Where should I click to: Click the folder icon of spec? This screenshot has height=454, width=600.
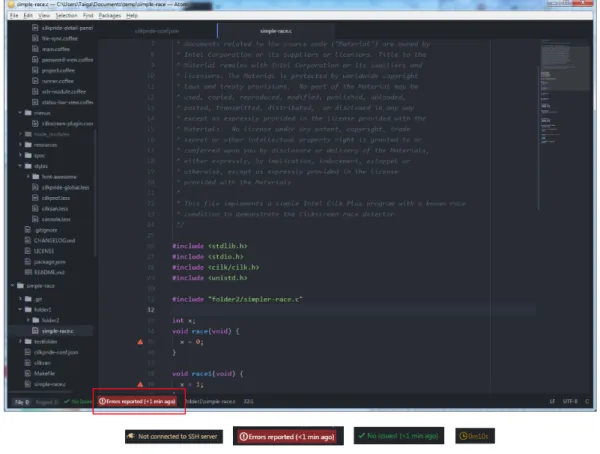(28, 155)
